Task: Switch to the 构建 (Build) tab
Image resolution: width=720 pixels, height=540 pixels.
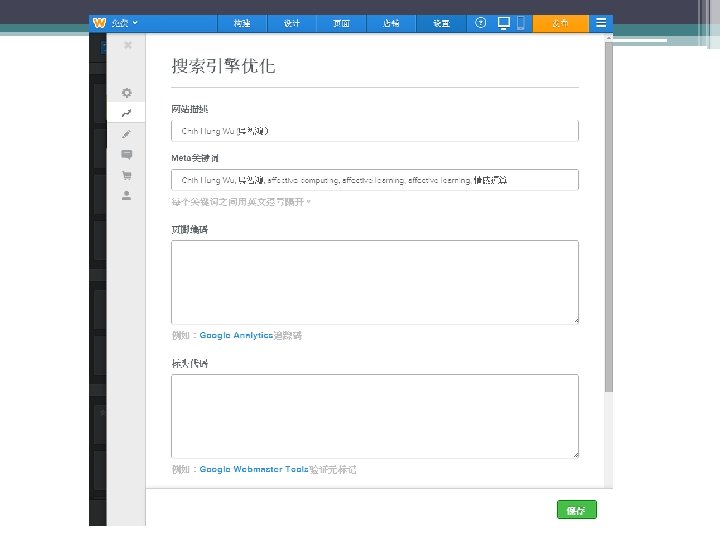Action: point(242,23)
